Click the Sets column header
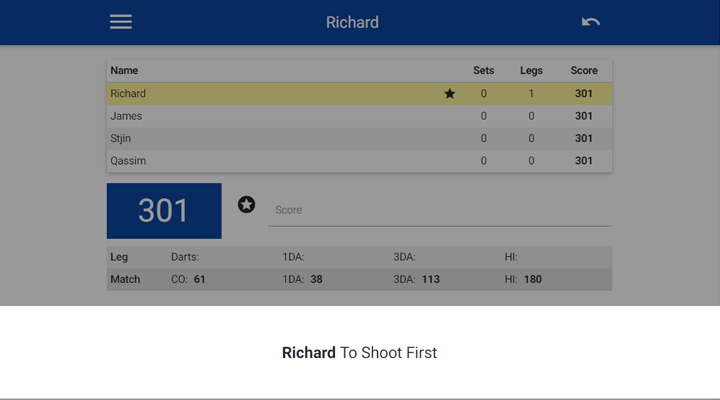This screenshot has height=400, width=720. (x=484, y=70)
